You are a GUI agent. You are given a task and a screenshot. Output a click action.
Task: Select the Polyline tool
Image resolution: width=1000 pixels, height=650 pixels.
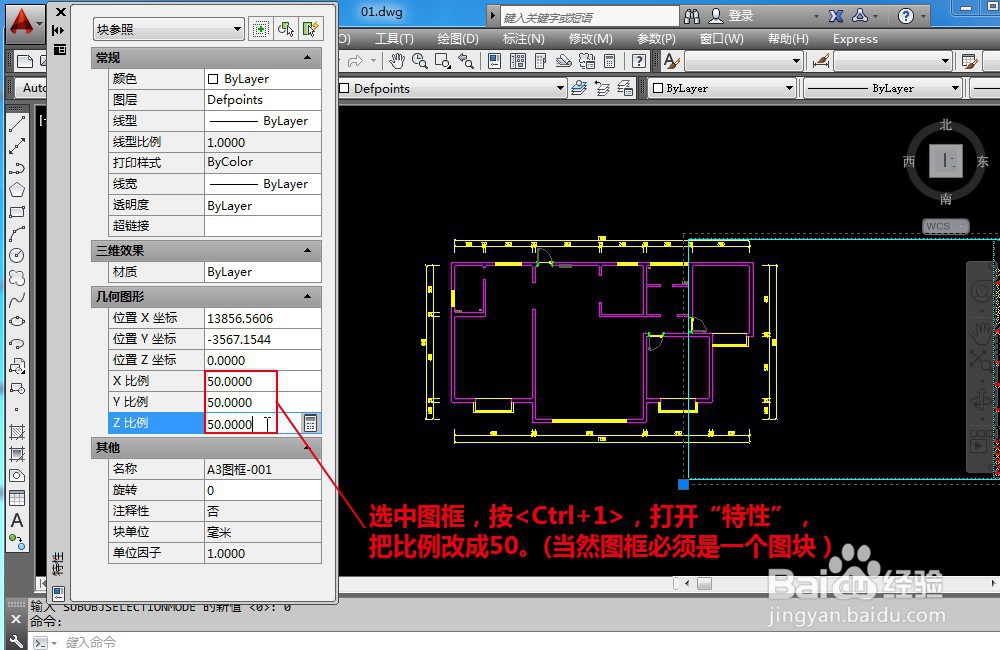pyautogui.click(x=17, y=168)
